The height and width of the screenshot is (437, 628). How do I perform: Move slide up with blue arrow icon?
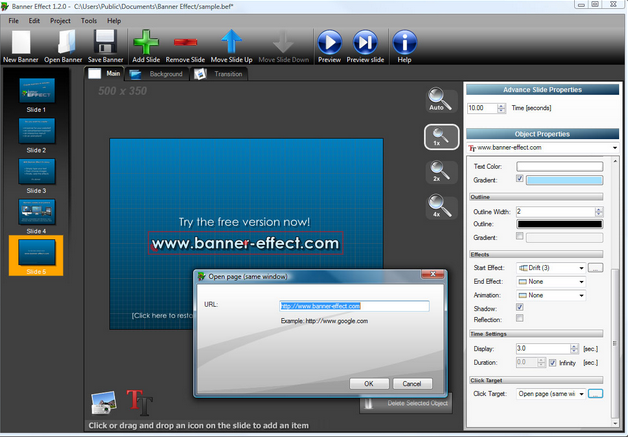click(231, 41)
